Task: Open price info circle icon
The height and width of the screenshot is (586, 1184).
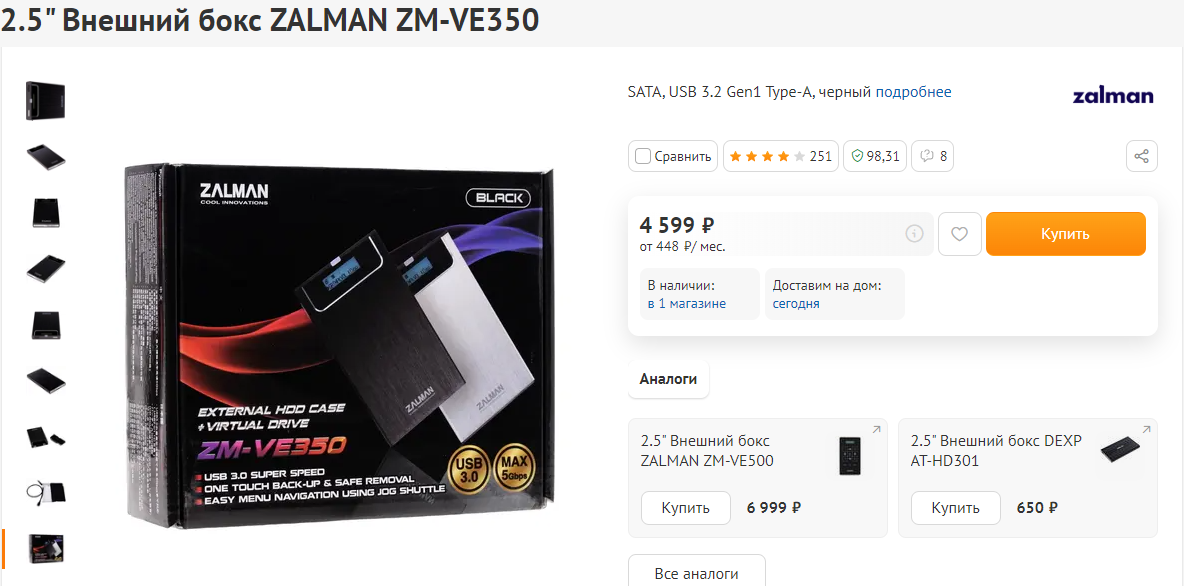Action: (914, 233)
